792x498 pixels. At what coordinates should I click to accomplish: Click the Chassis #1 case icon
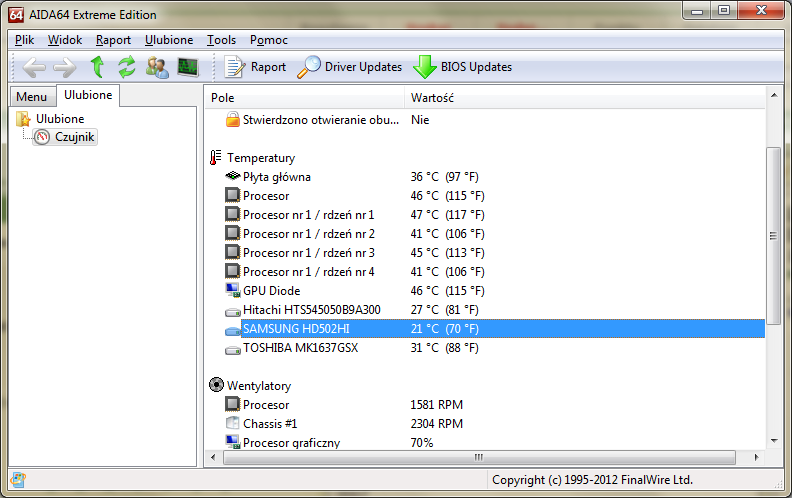[x=232, y=423]
